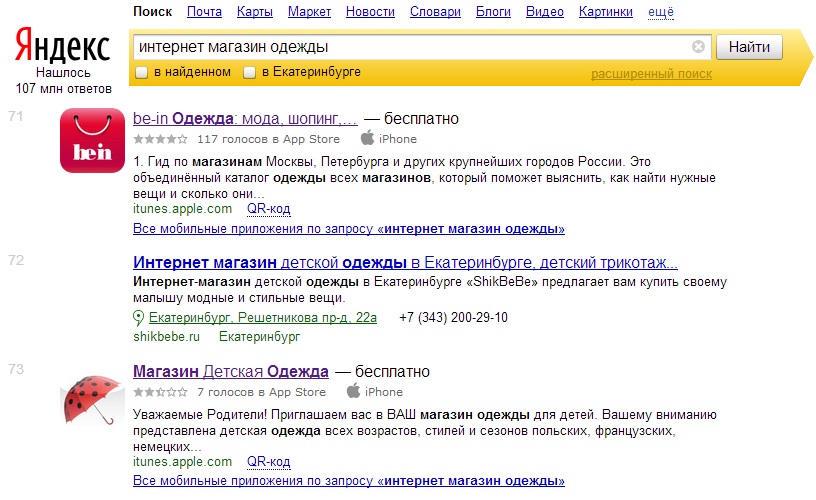Screen dimensions: 816x500
Task: Click result number 73
Action: (16, 369)
